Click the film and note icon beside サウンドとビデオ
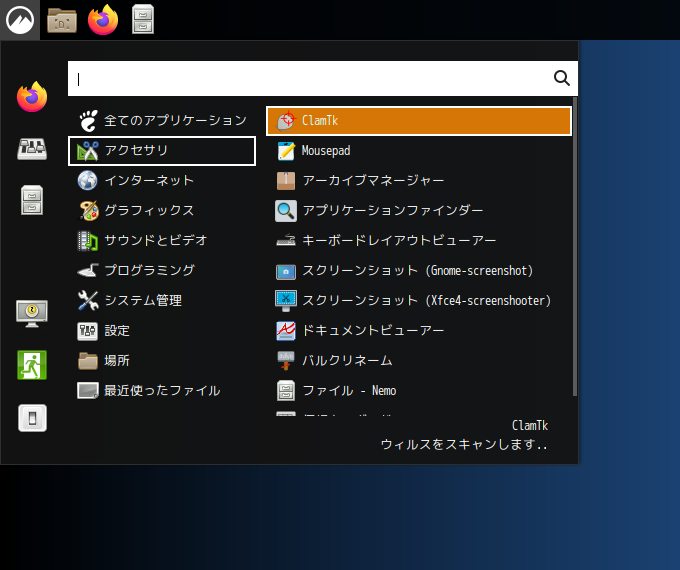This screenshot has height=570, width=680. click(88, 241)
